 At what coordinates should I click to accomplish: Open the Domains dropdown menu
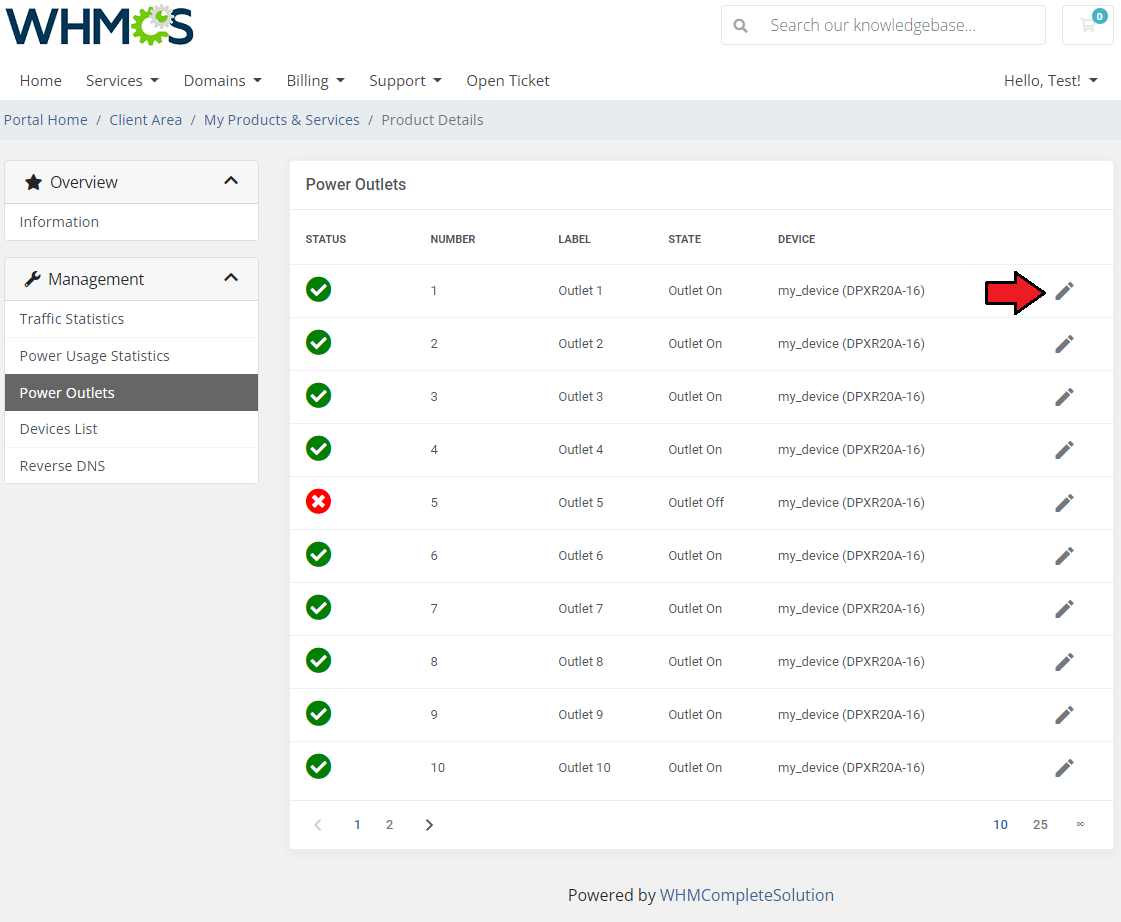(223, 81)
